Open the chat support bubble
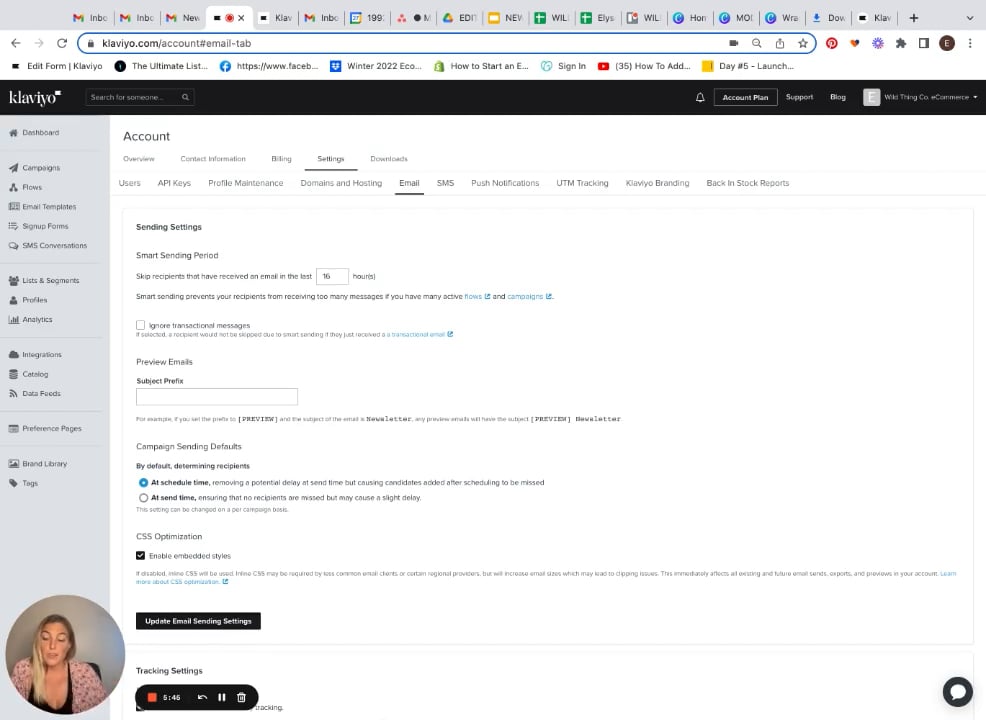Screen dimensions: 986x720 958,692
